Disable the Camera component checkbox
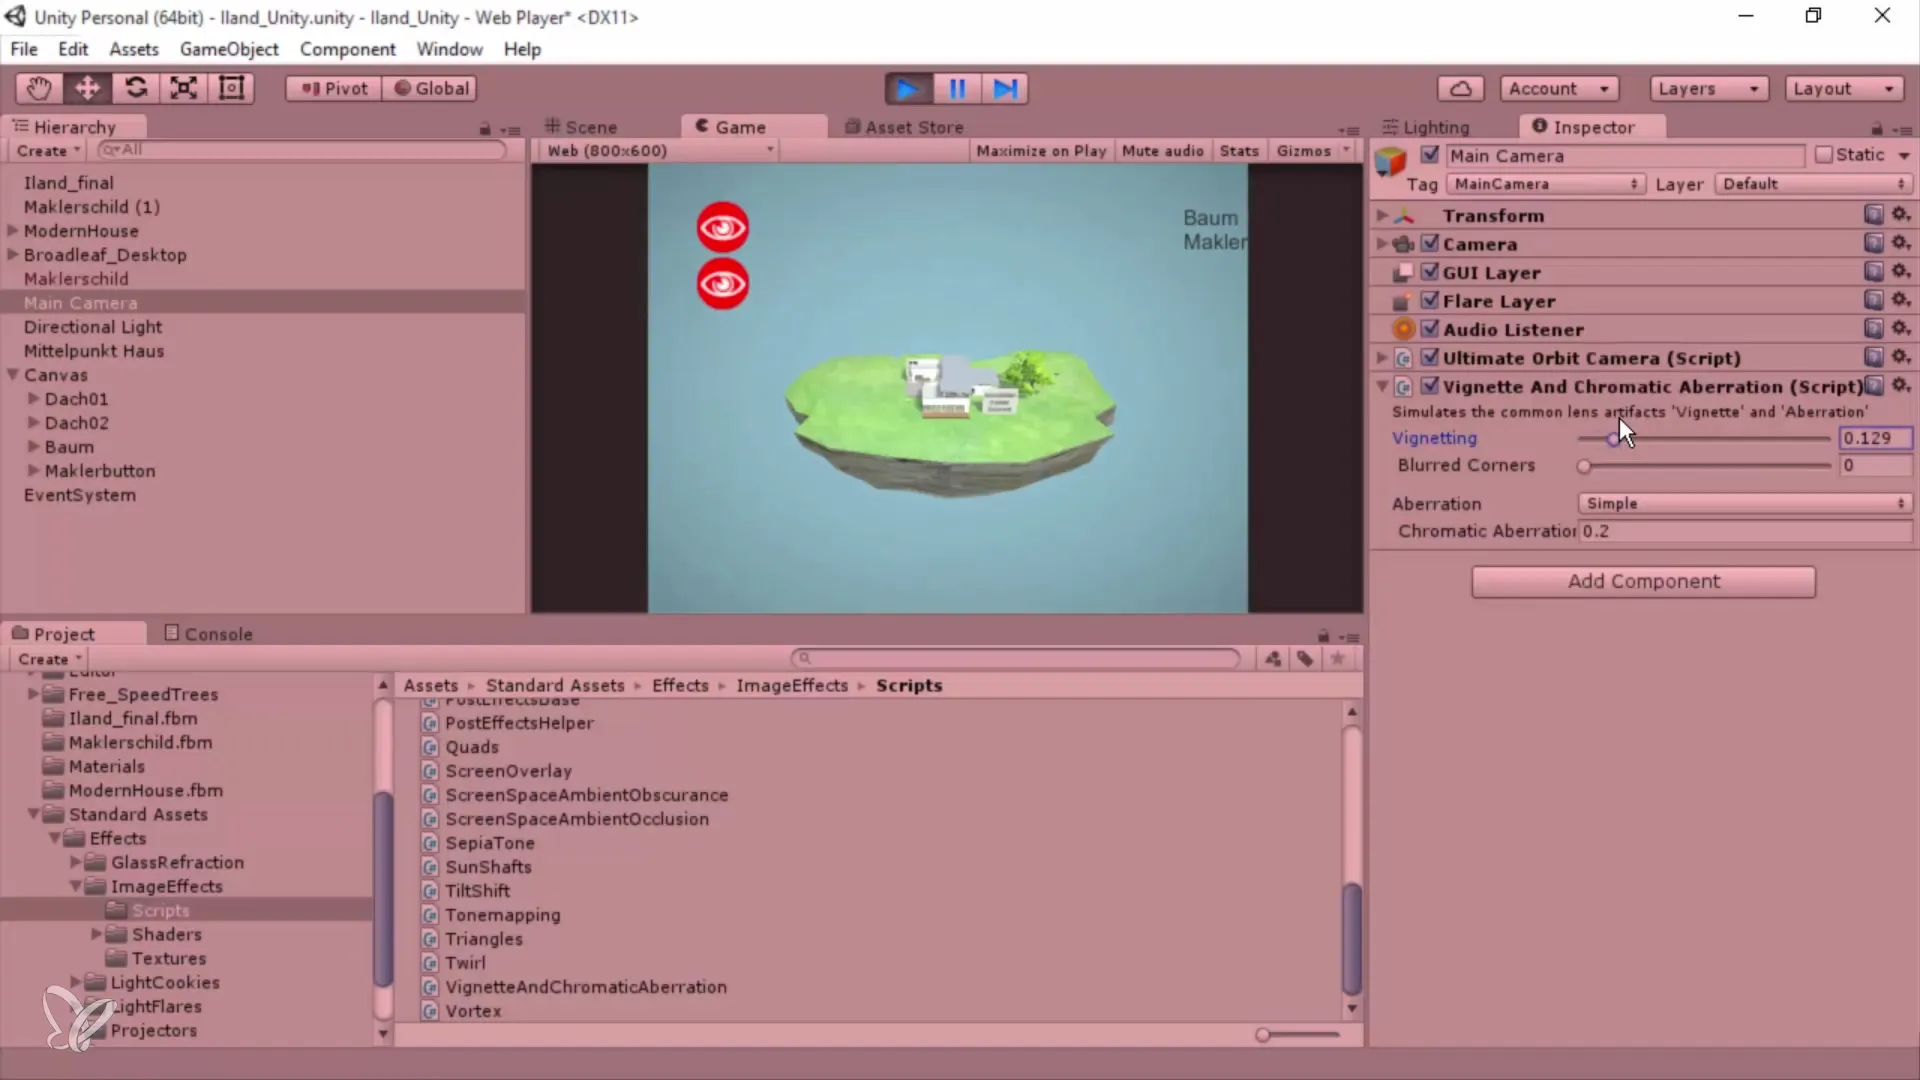Image resolution: width=1920 pixels, height=1080 pixels. coord(1430,243)
